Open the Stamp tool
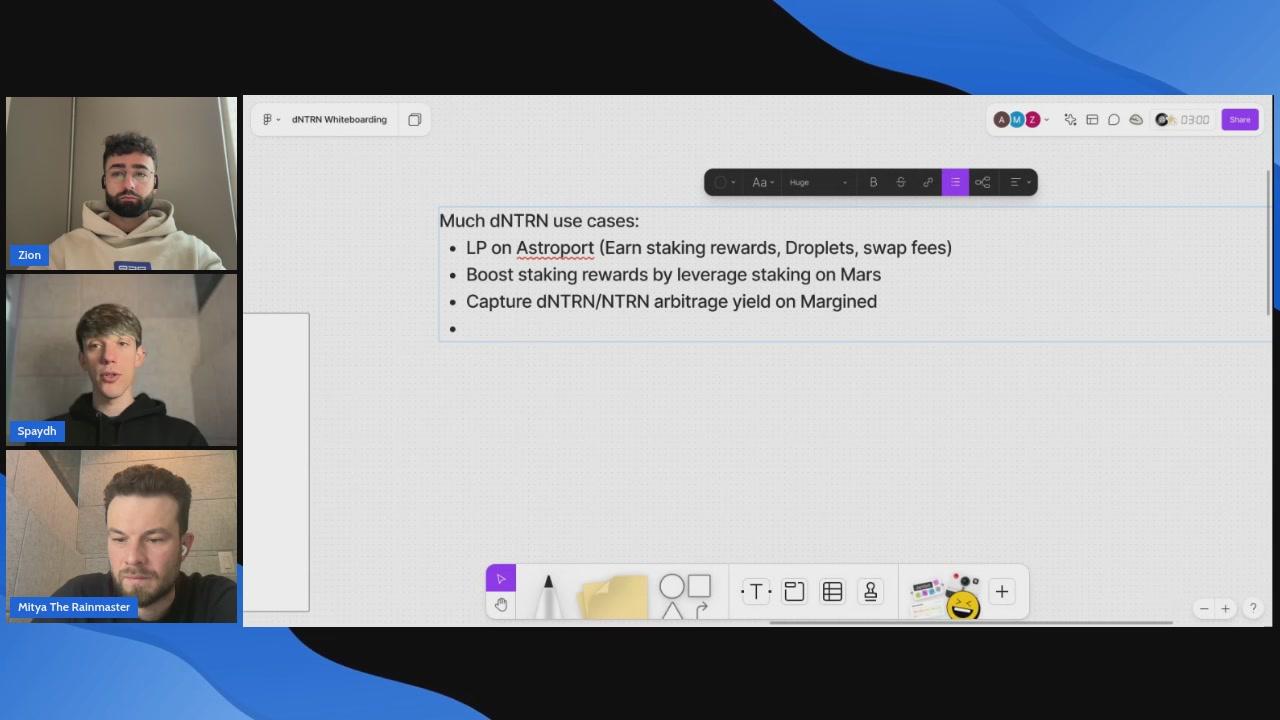The height and width of the screenshot is (720, 1280). coord(870,592)
